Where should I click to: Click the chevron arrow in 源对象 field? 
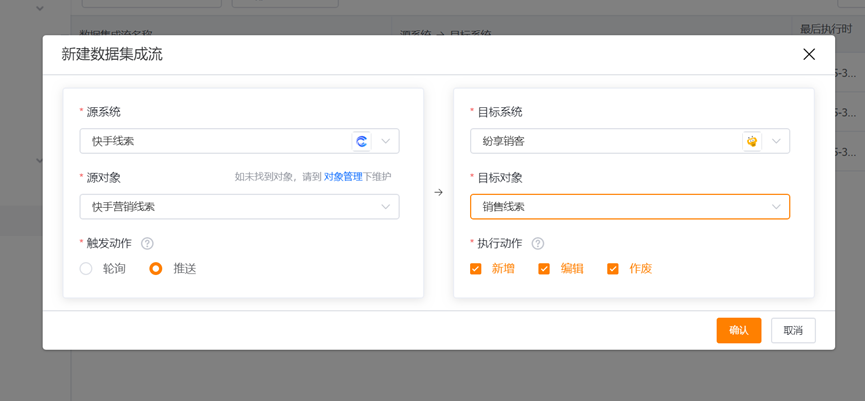pyautogui.click(x=386, y=207)
